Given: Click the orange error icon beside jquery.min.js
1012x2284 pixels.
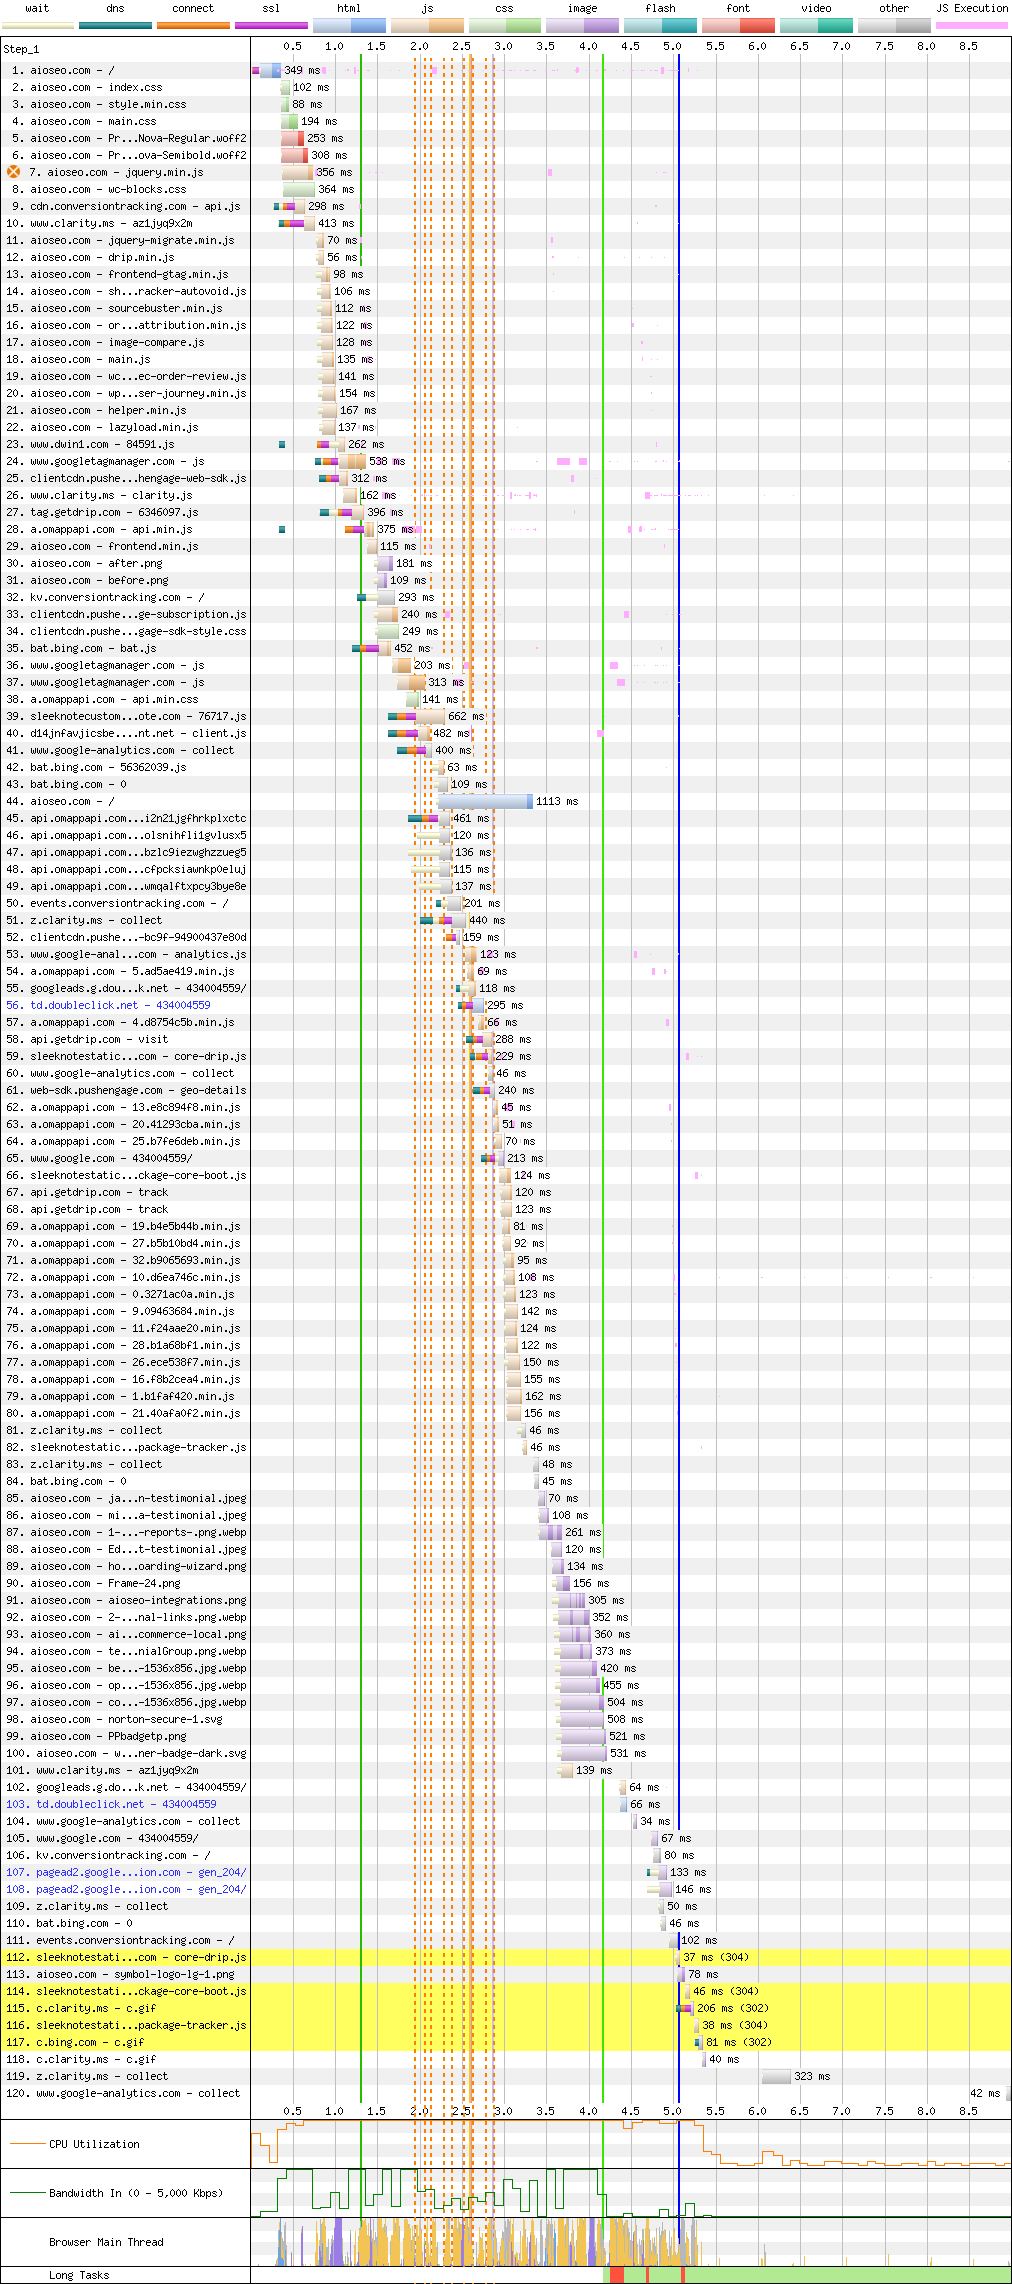Looking at the screenshot, I should (x=14, y=172).
